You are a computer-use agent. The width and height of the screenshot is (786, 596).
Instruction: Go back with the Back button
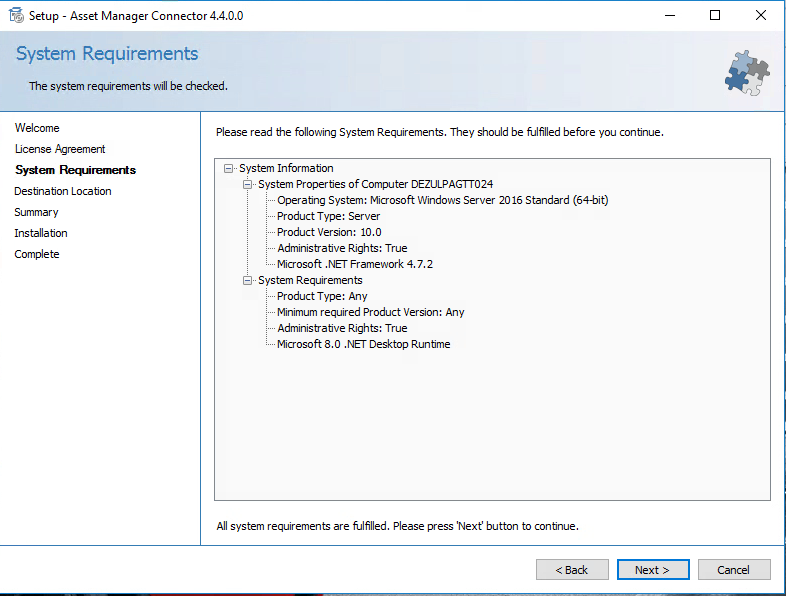(x=572, y=570)
